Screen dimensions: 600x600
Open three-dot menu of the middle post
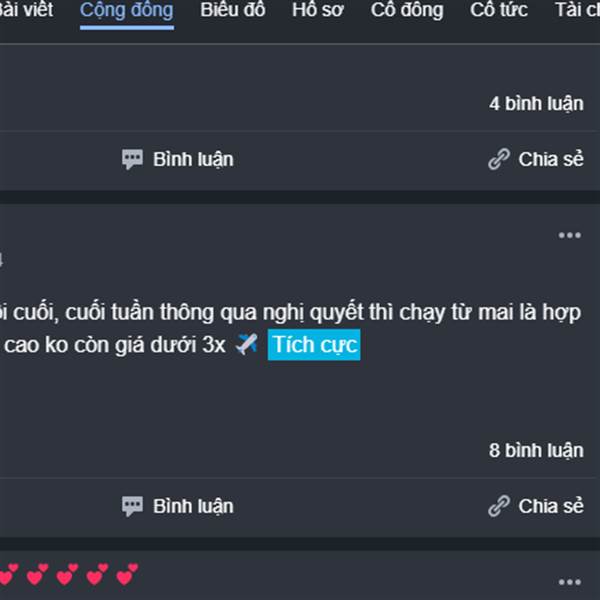click(570, 235)
